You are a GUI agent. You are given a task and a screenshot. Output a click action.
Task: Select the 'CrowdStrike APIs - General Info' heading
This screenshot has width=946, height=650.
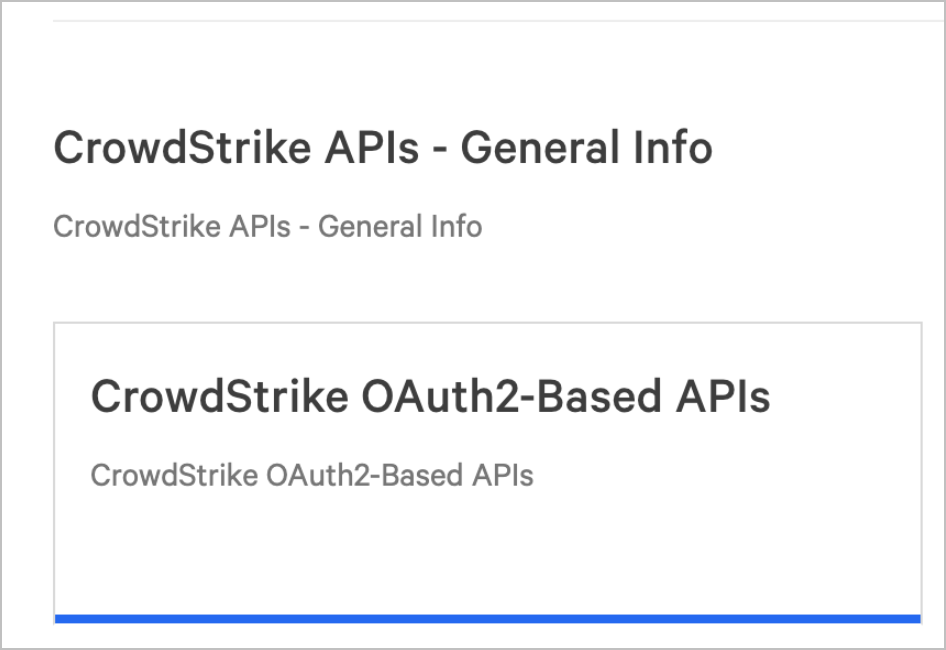383,147
